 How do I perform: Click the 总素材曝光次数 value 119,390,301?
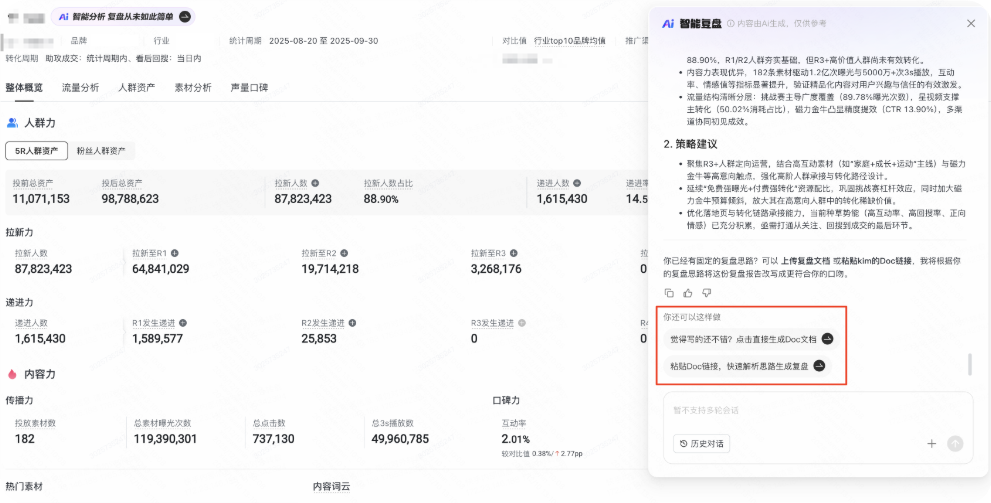[165, 439]
